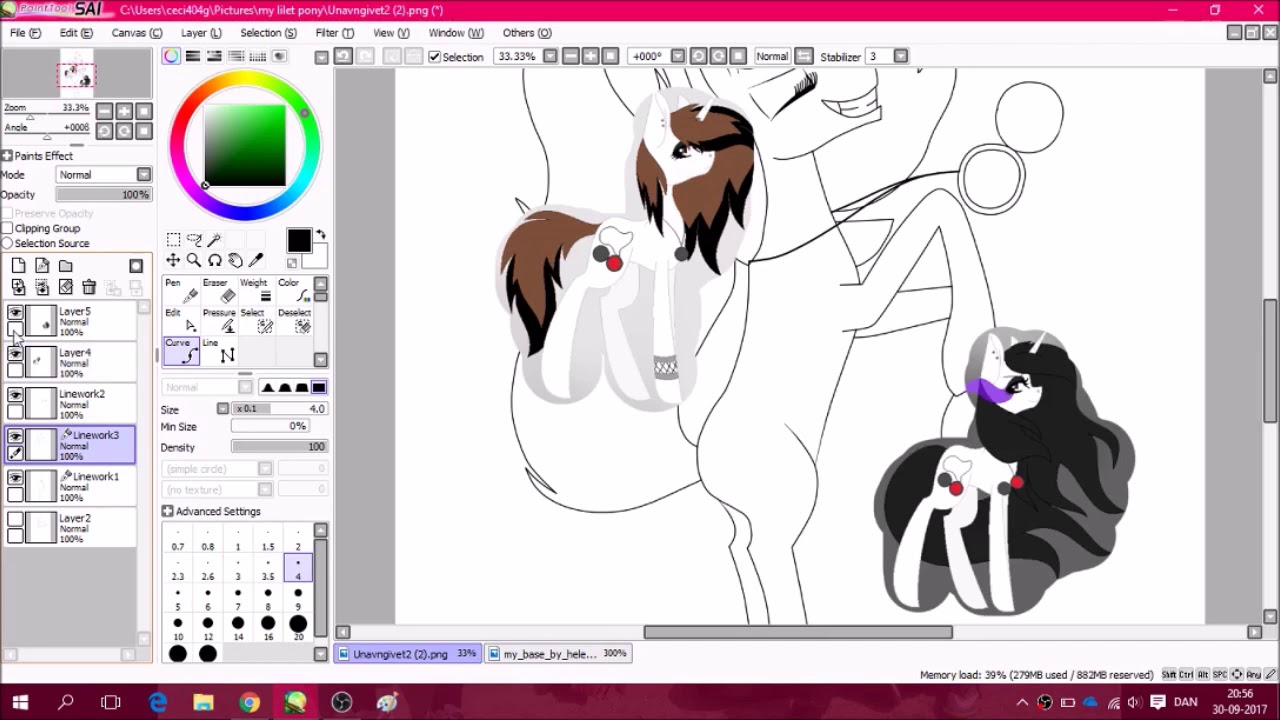Open the Filter menu
1280x720 pixels.
pyautogui.click(x=335, y=33)
